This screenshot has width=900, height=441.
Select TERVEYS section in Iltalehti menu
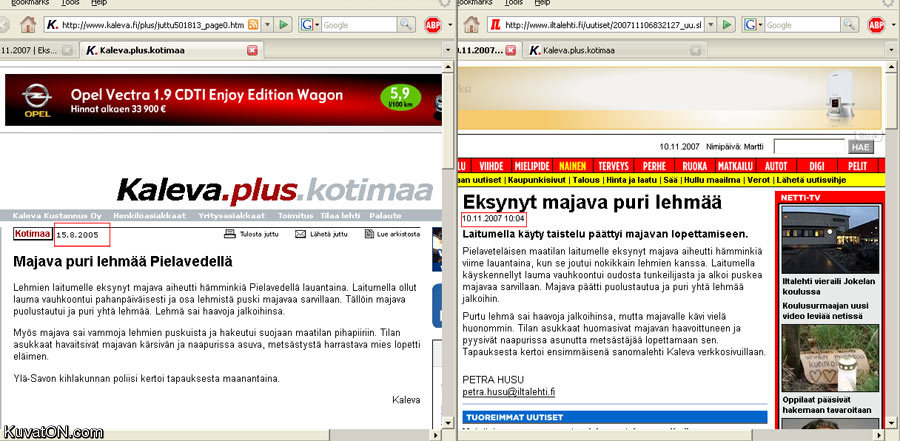click(x=614, y=166)
